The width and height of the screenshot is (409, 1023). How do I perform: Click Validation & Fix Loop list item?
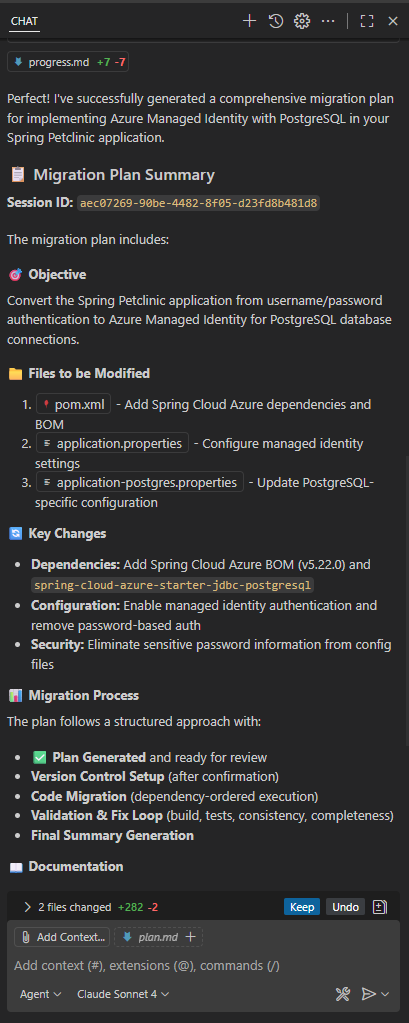212,816
